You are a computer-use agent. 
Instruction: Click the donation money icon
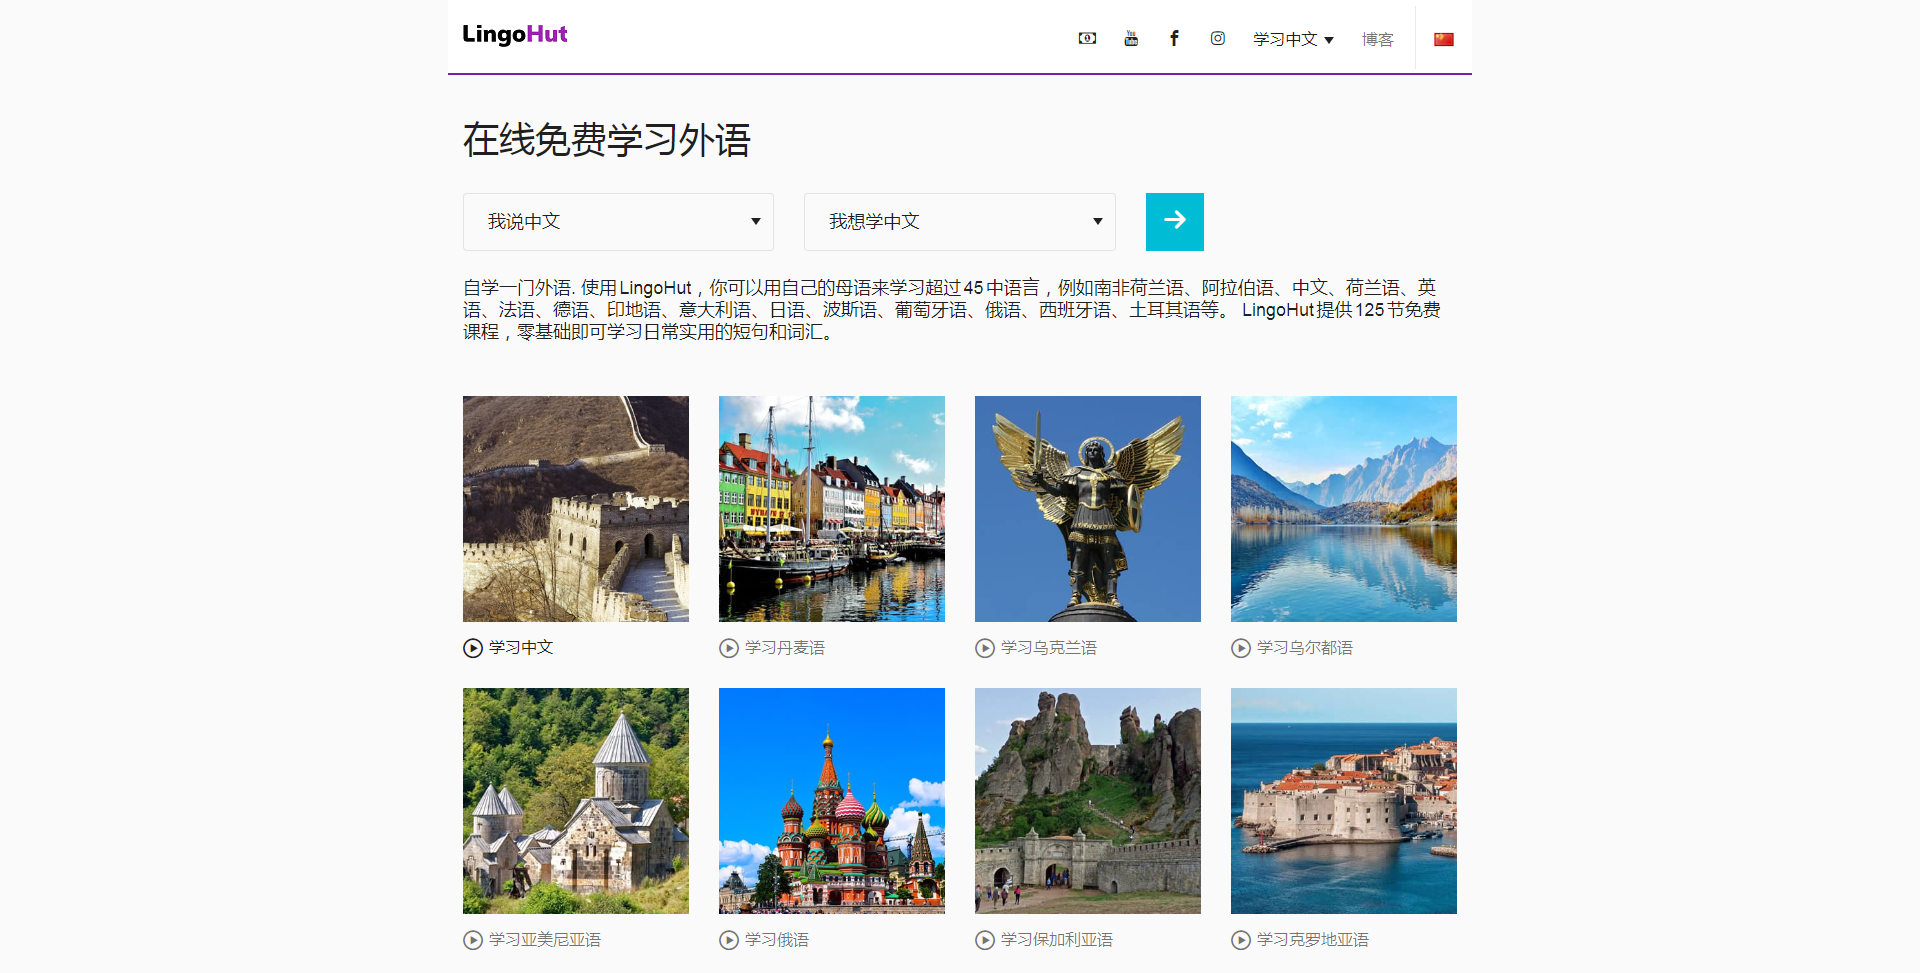click(x=1087, y=38)
